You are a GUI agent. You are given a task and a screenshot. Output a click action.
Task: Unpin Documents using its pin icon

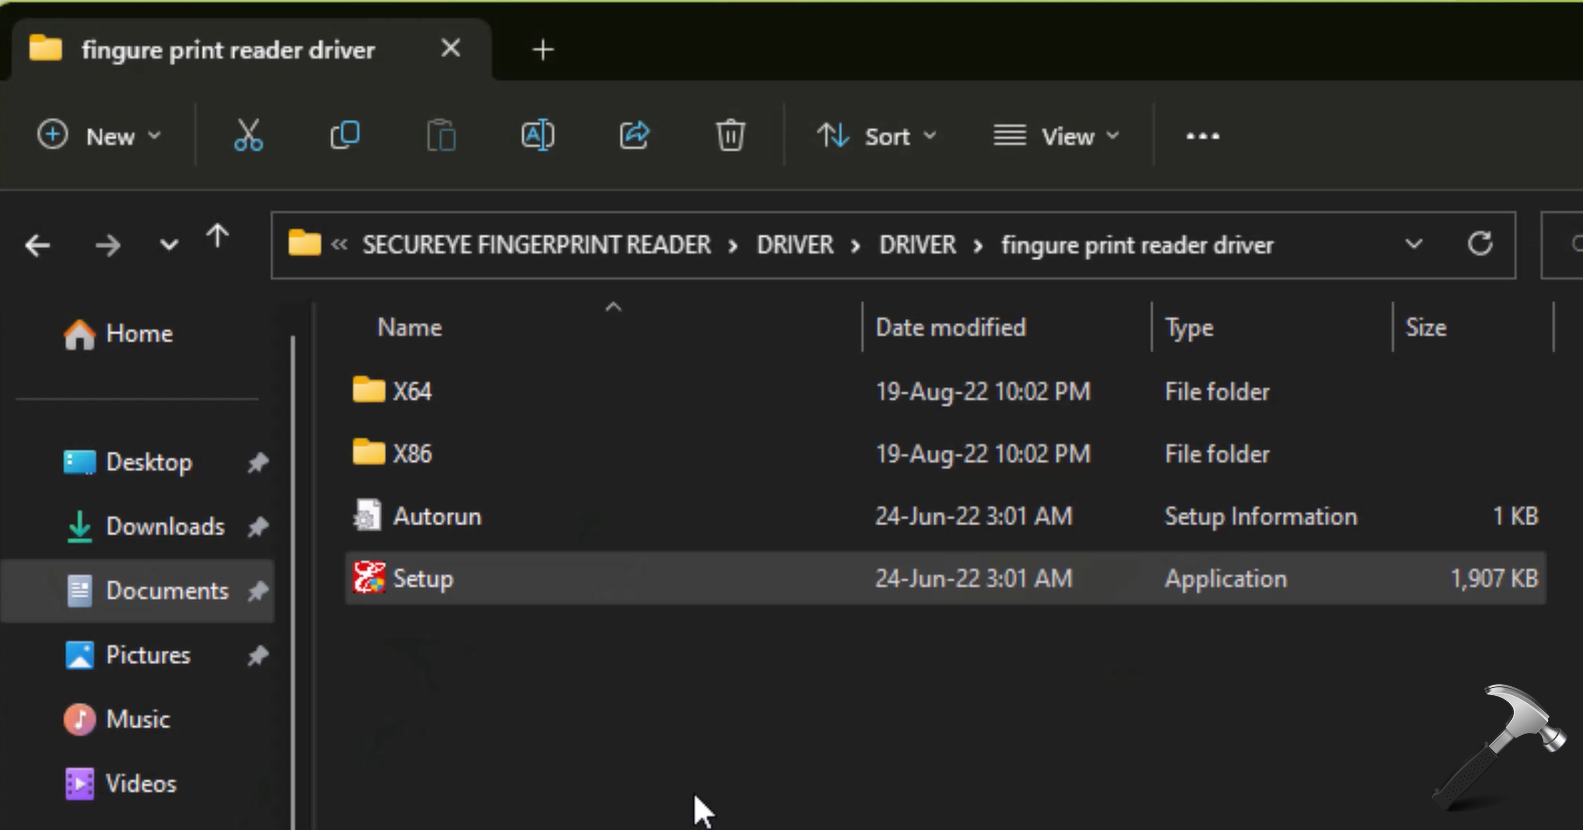258,591
